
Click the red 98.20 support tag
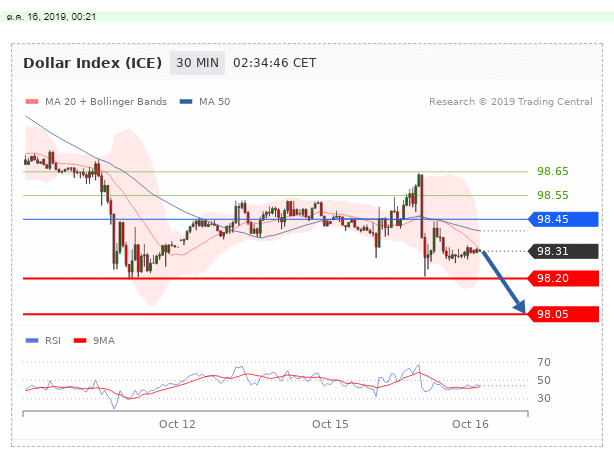[563, 278]
